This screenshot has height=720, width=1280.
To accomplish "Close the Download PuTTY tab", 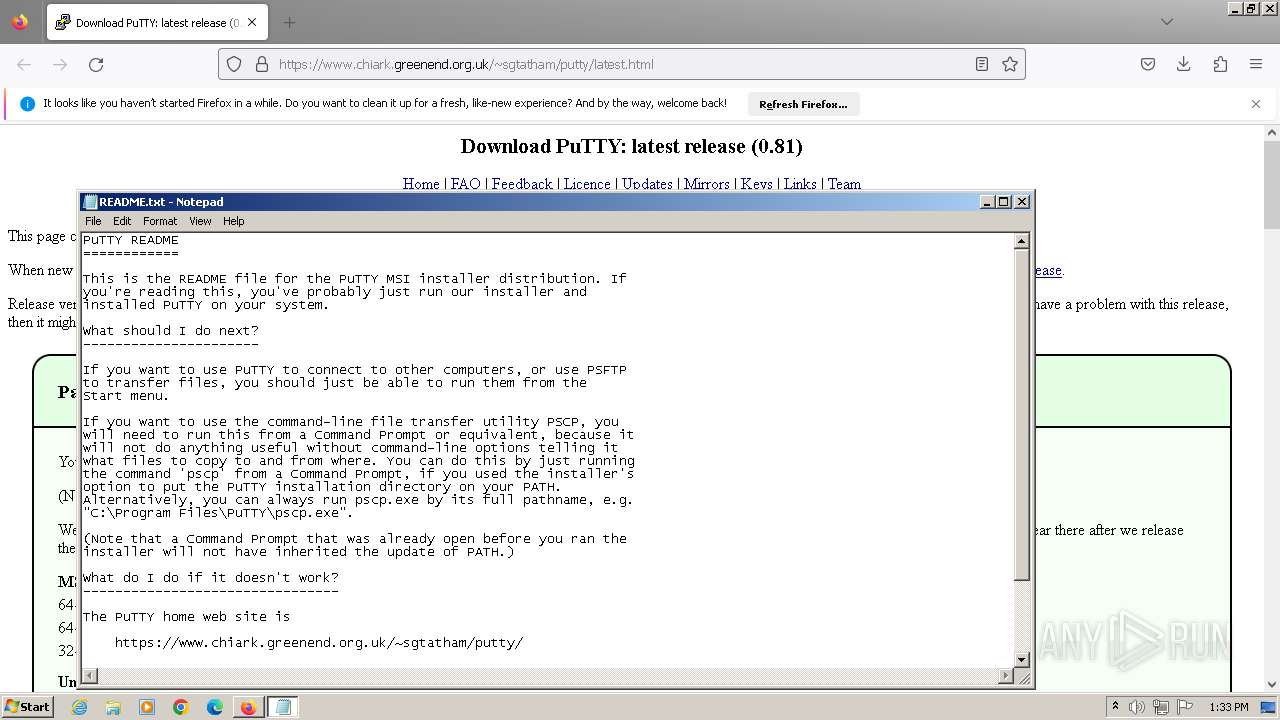I will coord(252,22).
